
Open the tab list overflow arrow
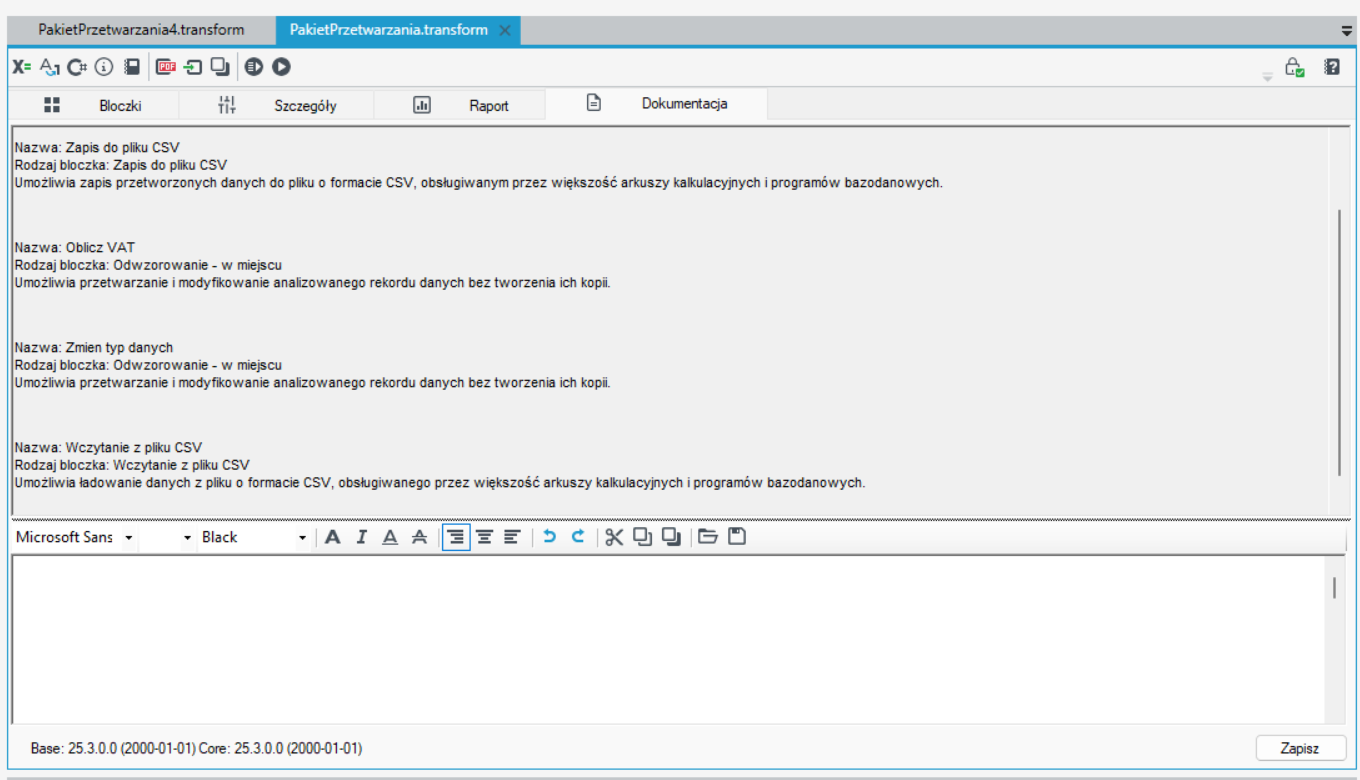(1346, 31)
